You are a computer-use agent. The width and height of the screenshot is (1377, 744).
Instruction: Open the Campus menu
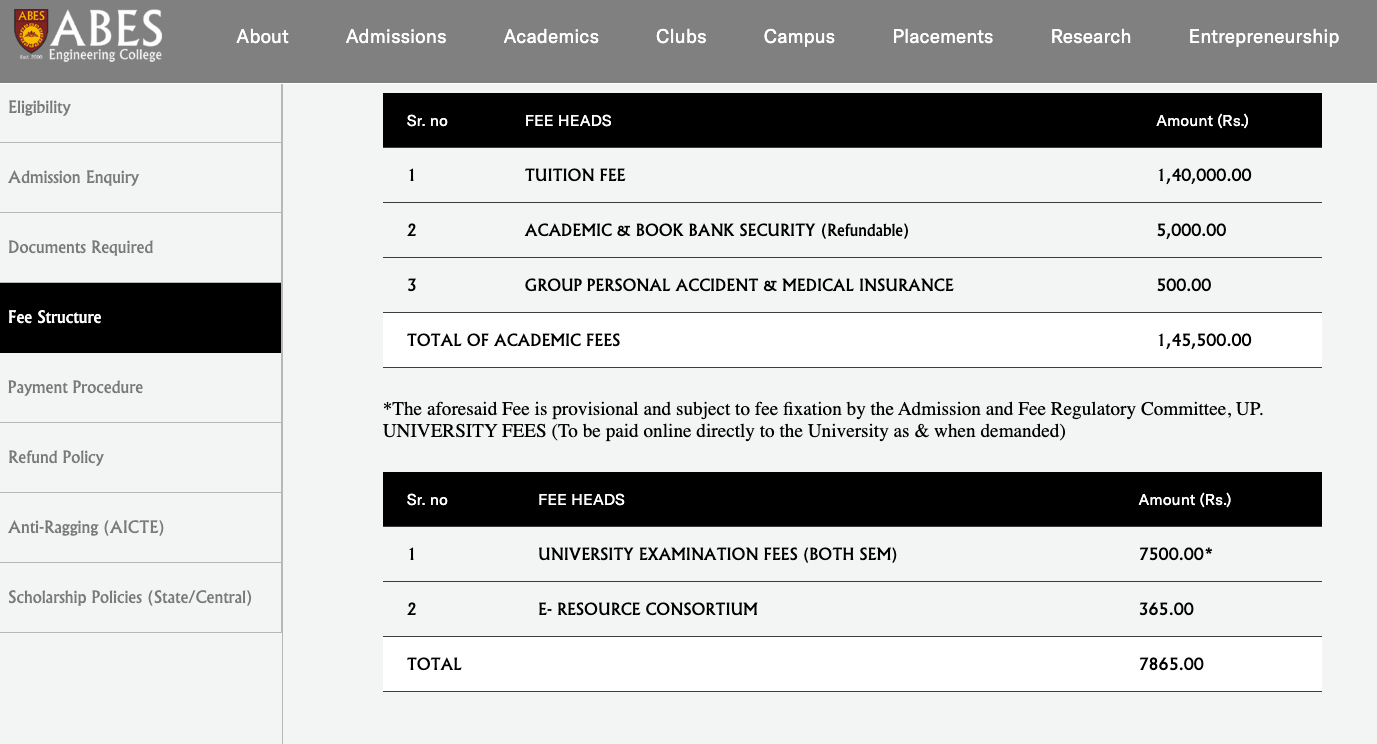click(798, 36)
